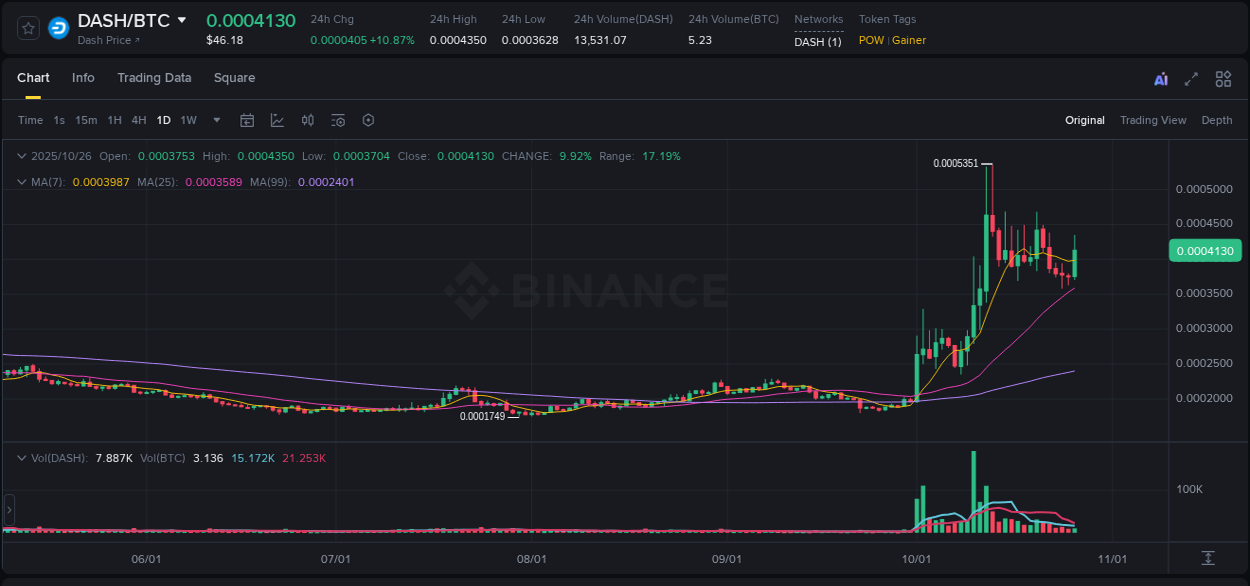
Task: Select the 4H timeframe
Action: coord(138,120)
